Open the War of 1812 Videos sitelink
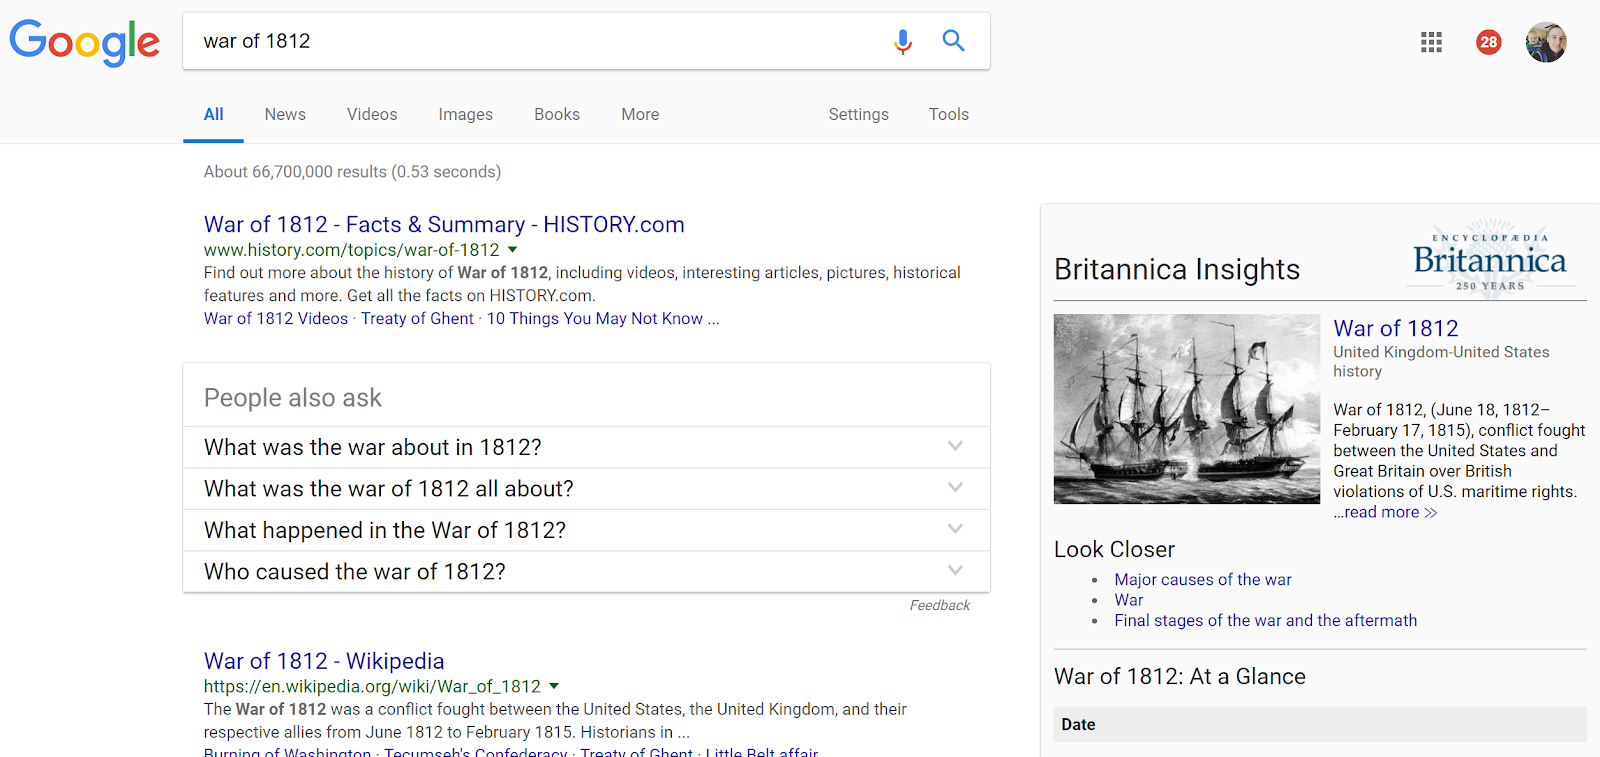The image size is (1600, 757). (x=276, y=319)
